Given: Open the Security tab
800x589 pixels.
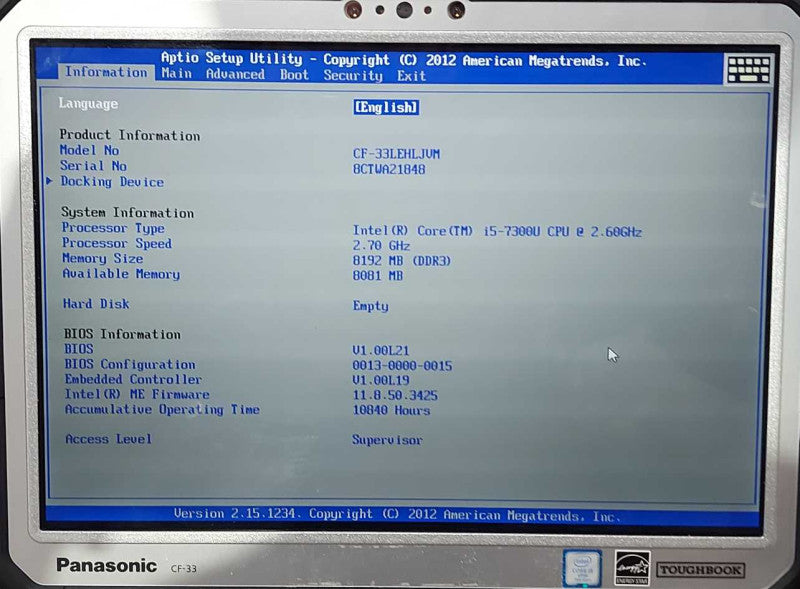Looking at the screenshot, I should pos(353,76).
